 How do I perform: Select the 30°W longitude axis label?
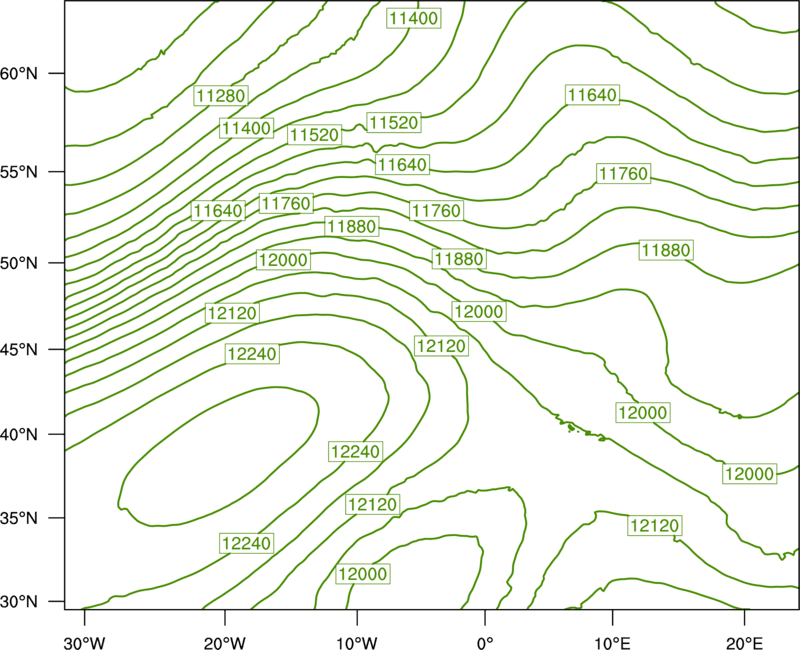tap(84, 643)
